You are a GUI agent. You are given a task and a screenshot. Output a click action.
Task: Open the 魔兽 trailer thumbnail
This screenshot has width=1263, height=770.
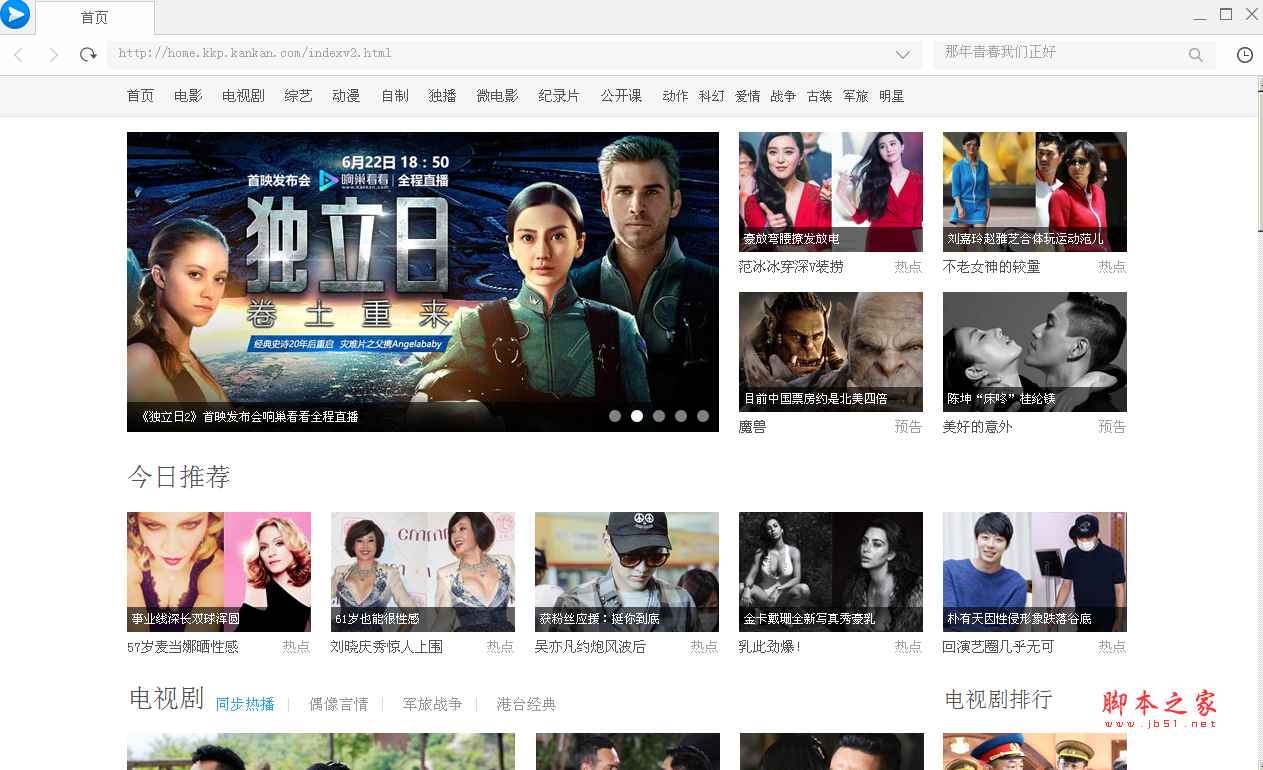click(831, 352)
